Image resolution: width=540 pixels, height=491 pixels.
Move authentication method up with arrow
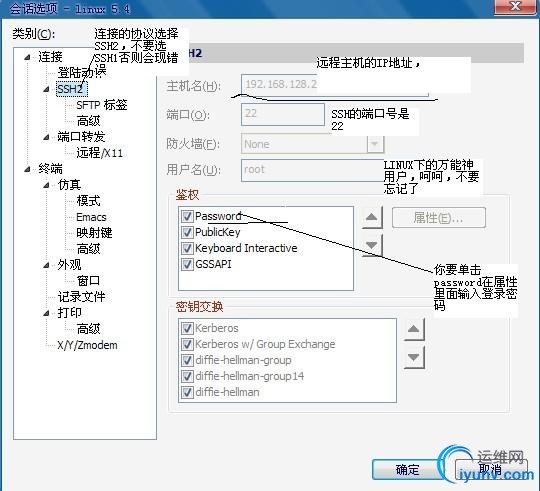(372, 217)
